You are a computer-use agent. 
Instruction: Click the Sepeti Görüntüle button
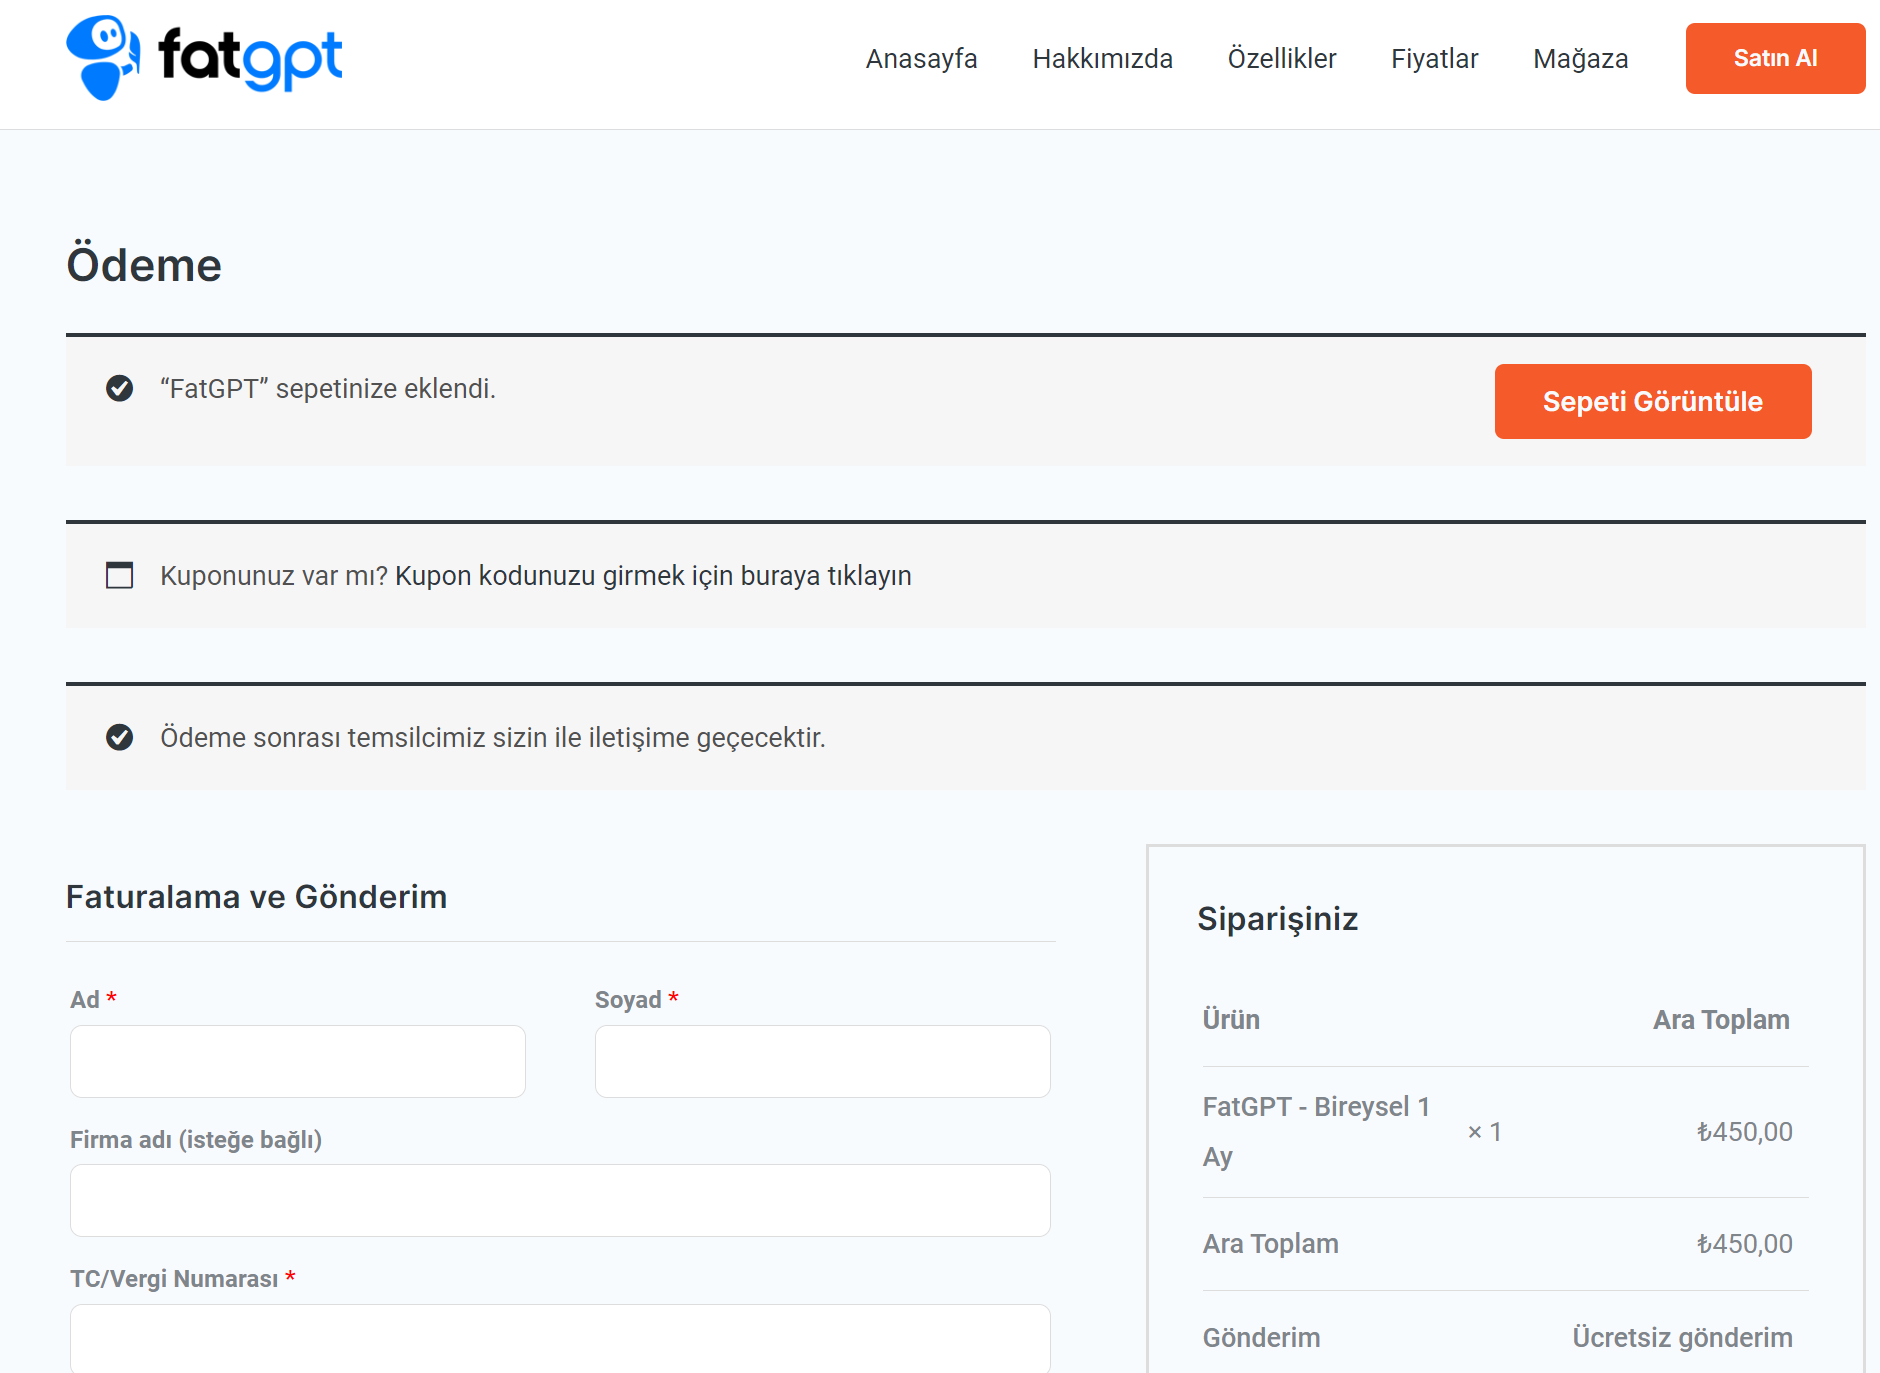(1653, 401)
